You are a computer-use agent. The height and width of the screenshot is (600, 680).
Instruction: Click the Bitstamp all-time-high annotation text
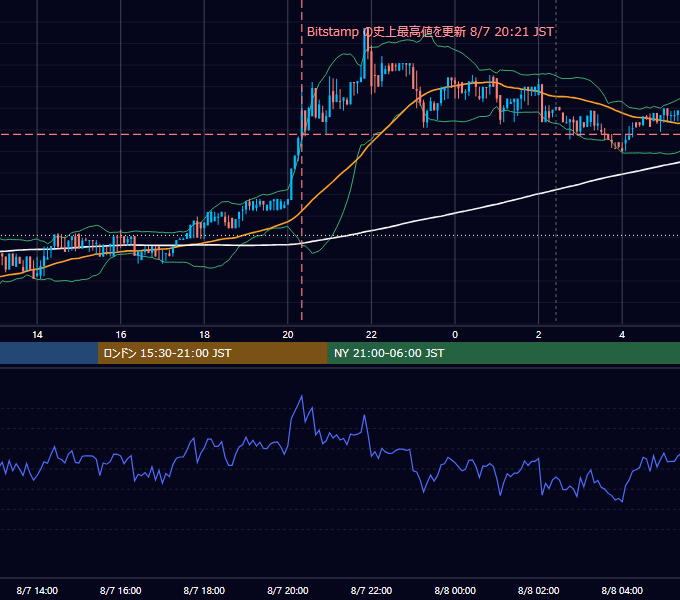pos(430,32)
